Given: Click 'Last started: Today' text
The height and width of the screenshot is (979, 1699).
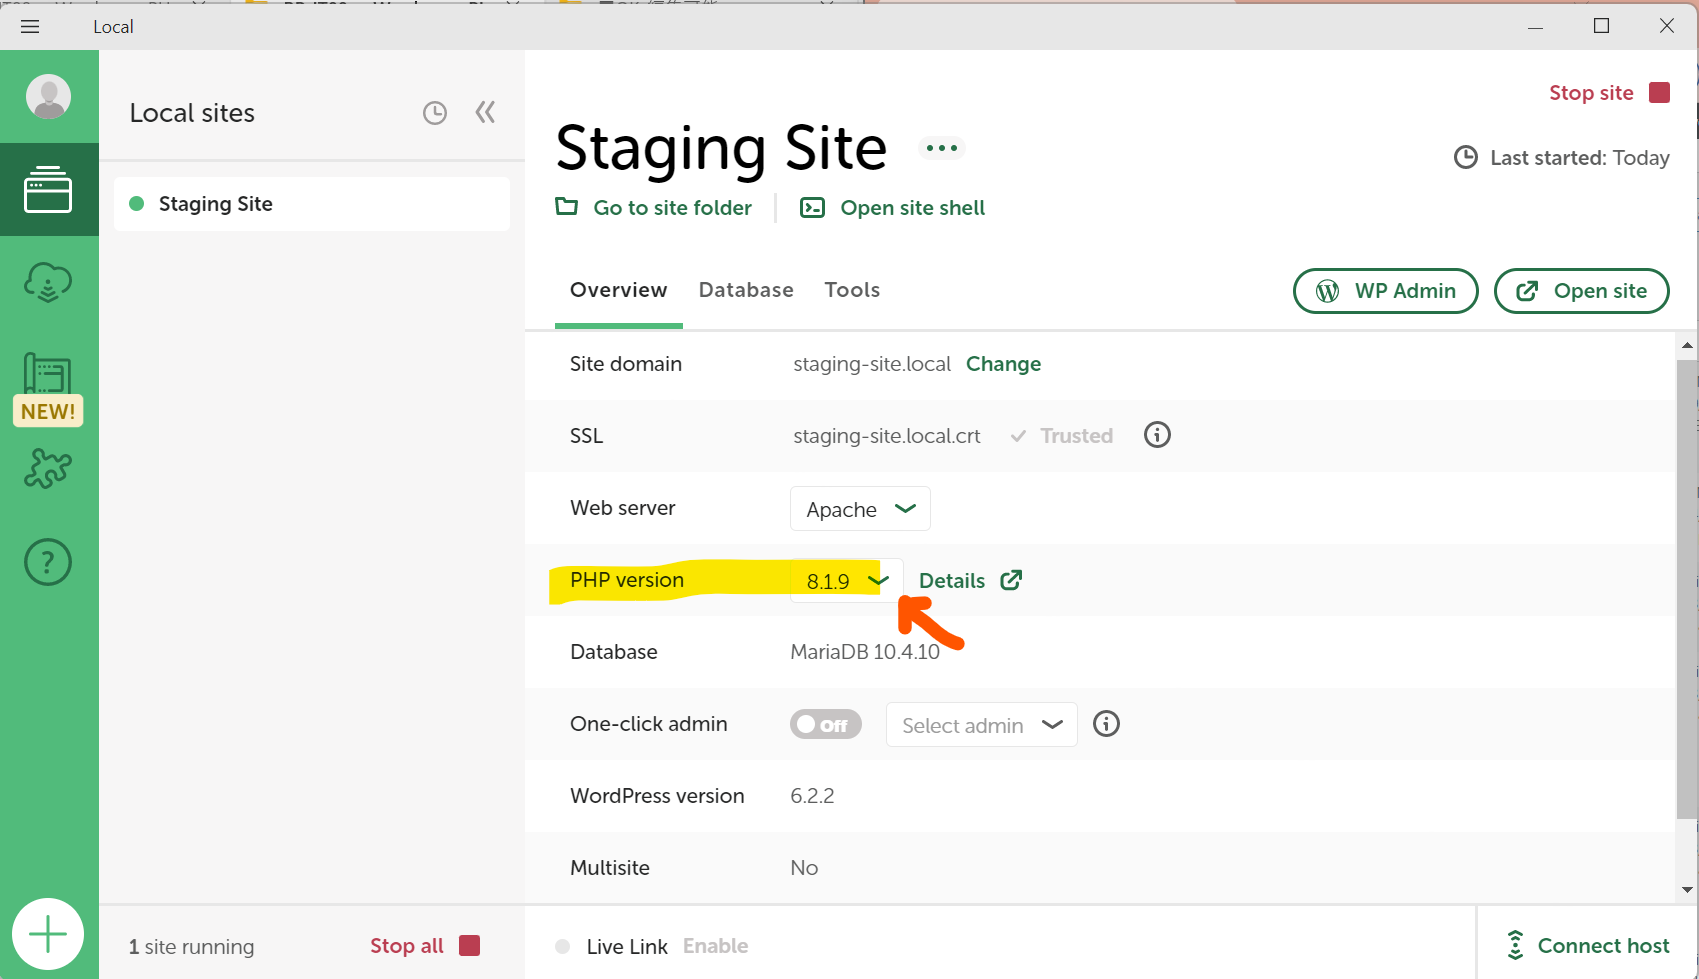Looking at the screenshot, I should (1561, 158).
